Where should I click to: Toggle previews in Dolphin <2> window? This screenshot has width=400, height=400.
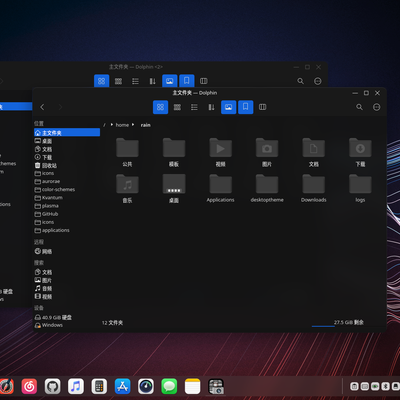point(169,81)
